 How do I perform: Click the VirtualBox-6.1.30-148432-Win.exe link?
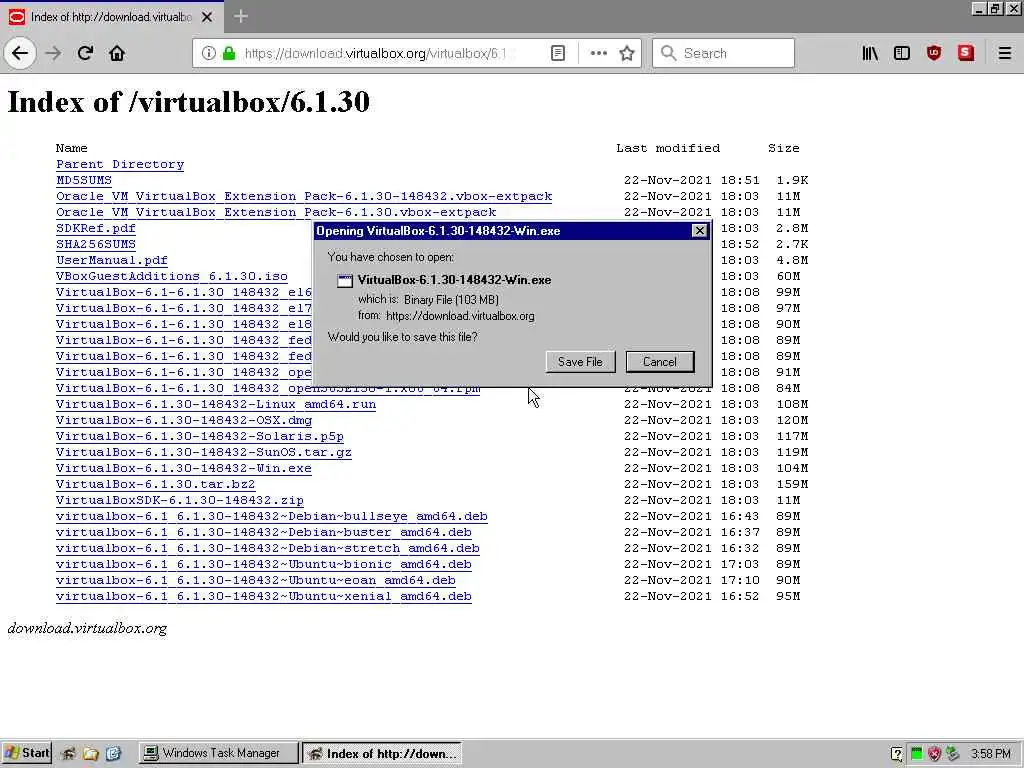(x=184, y=468)
